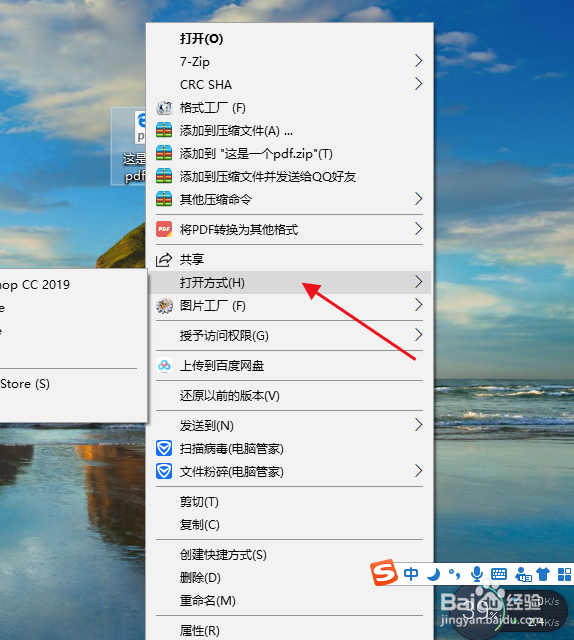Choose 7-Zip in the context menu
The width and height of the screenshot is (574, 640).
[x=289, y=62]
